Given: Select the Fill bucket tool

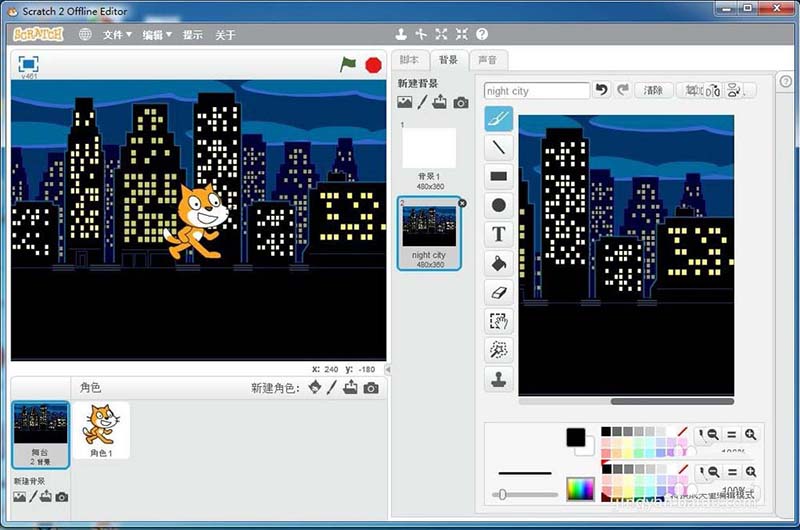Looking at the screenshot, I should tap(498, 263).
